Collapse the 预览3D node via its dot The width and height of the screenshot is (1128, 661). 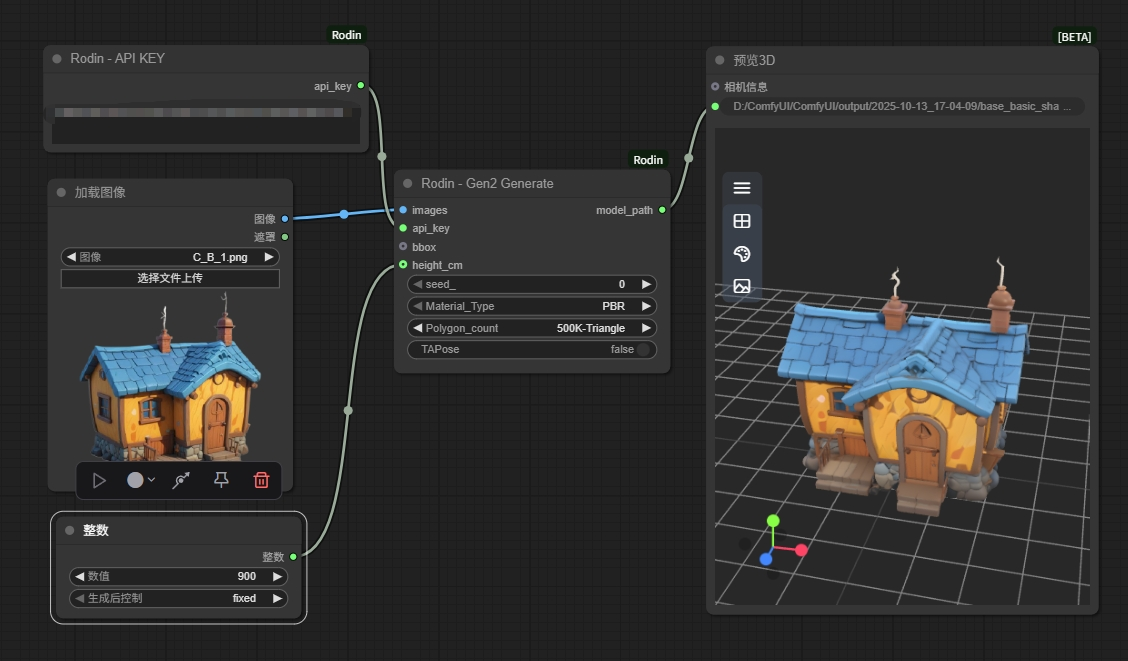tap(719, 60)
